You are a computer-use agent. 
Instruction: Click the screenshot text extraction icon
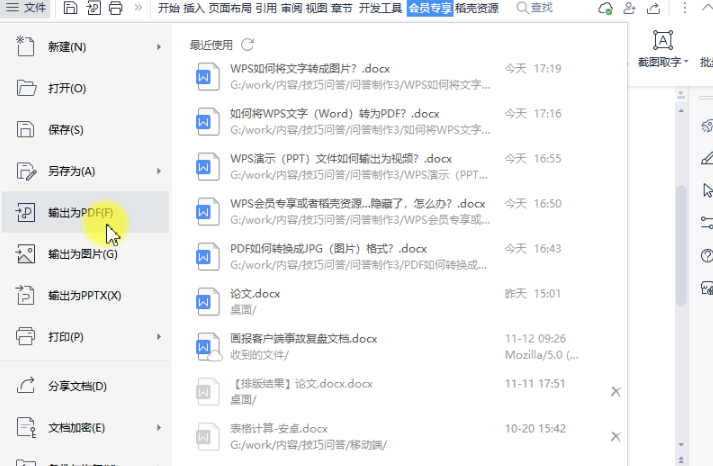662,40
